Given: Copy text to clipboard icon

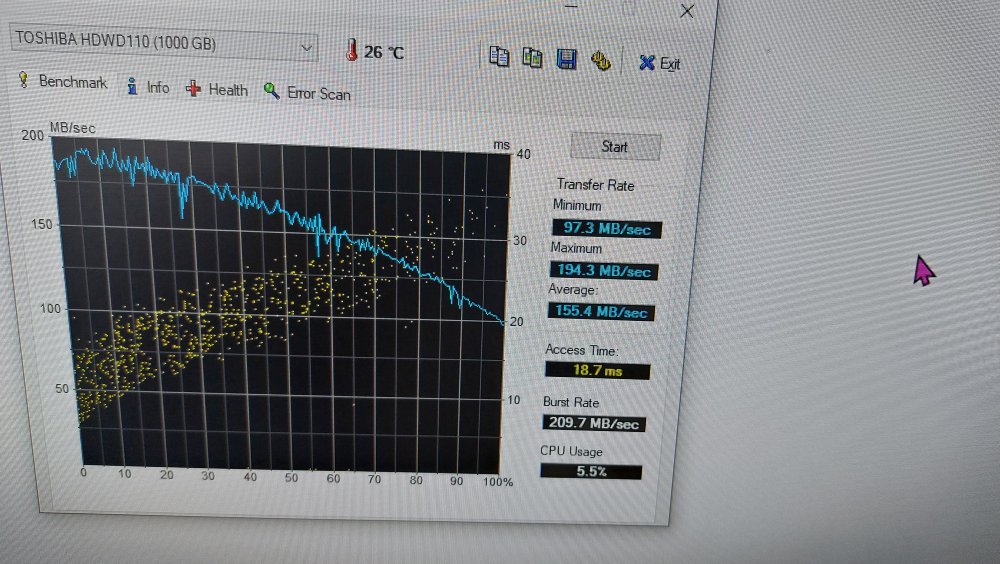Looking at the screenshot, I should click(x=499, y=56).
